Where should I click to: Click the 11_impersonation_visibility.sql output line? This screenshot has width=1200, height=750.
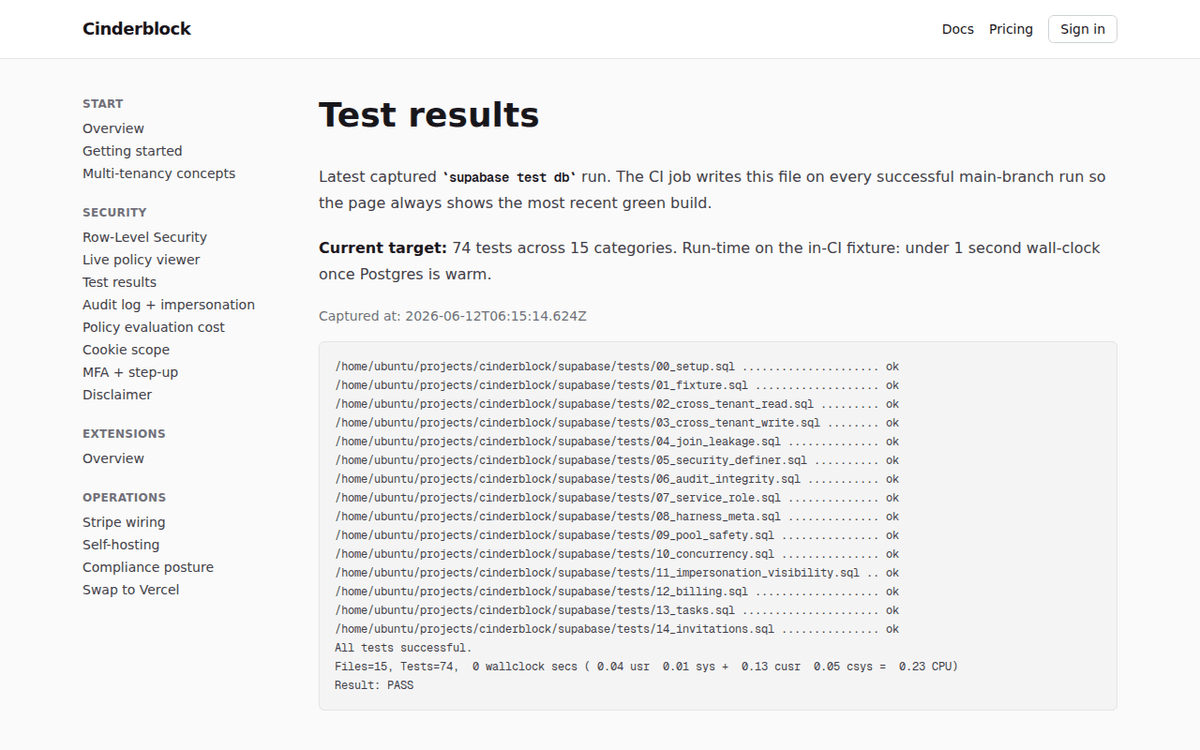617,573
